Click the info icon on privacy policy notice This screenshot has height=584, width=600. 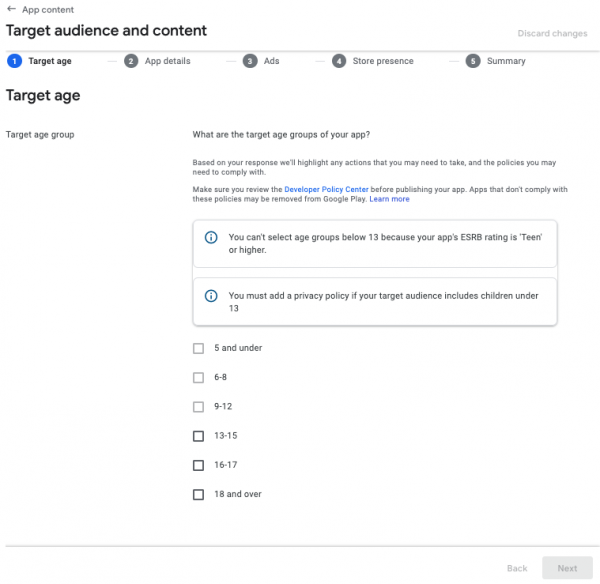[211, 296]
